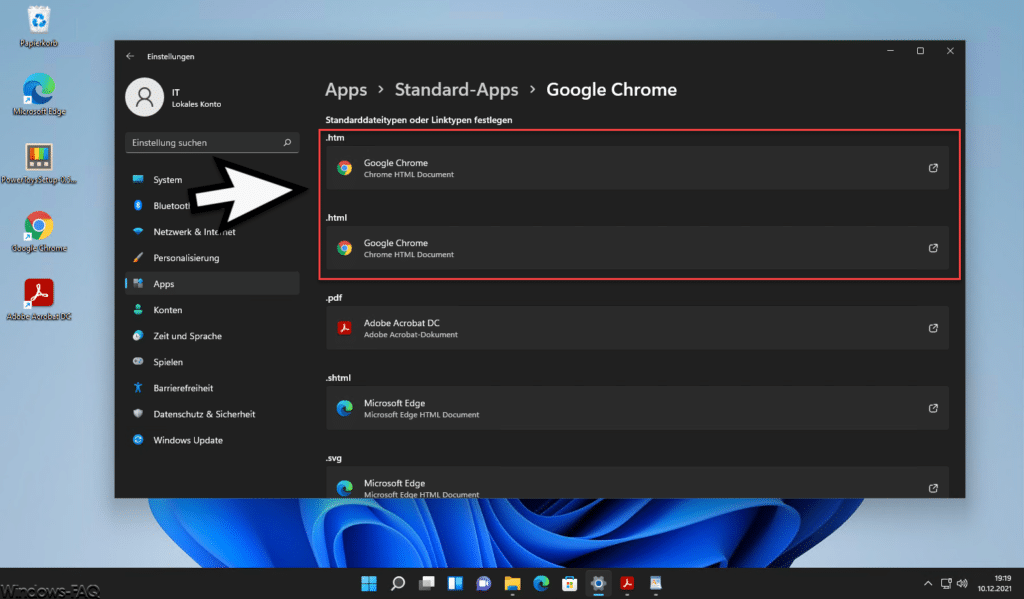The height and width of the screenshot is (599, 1024).
Task: Open Windows Update category
Action: (x=212, y=440)
